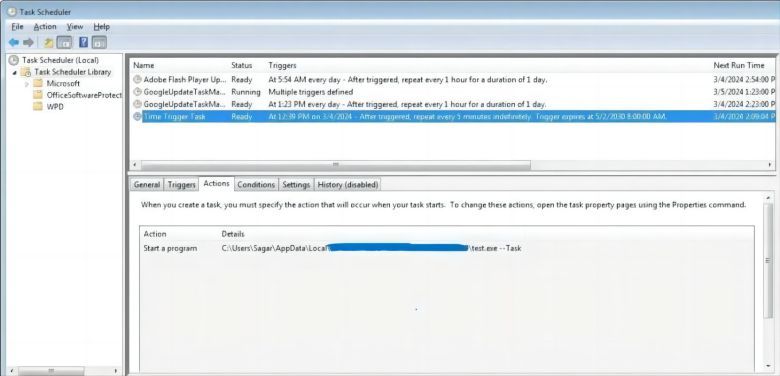Open the History (disabled) tab
The image size is (780, 376).
pyautogui.click(x=348, y=185)
